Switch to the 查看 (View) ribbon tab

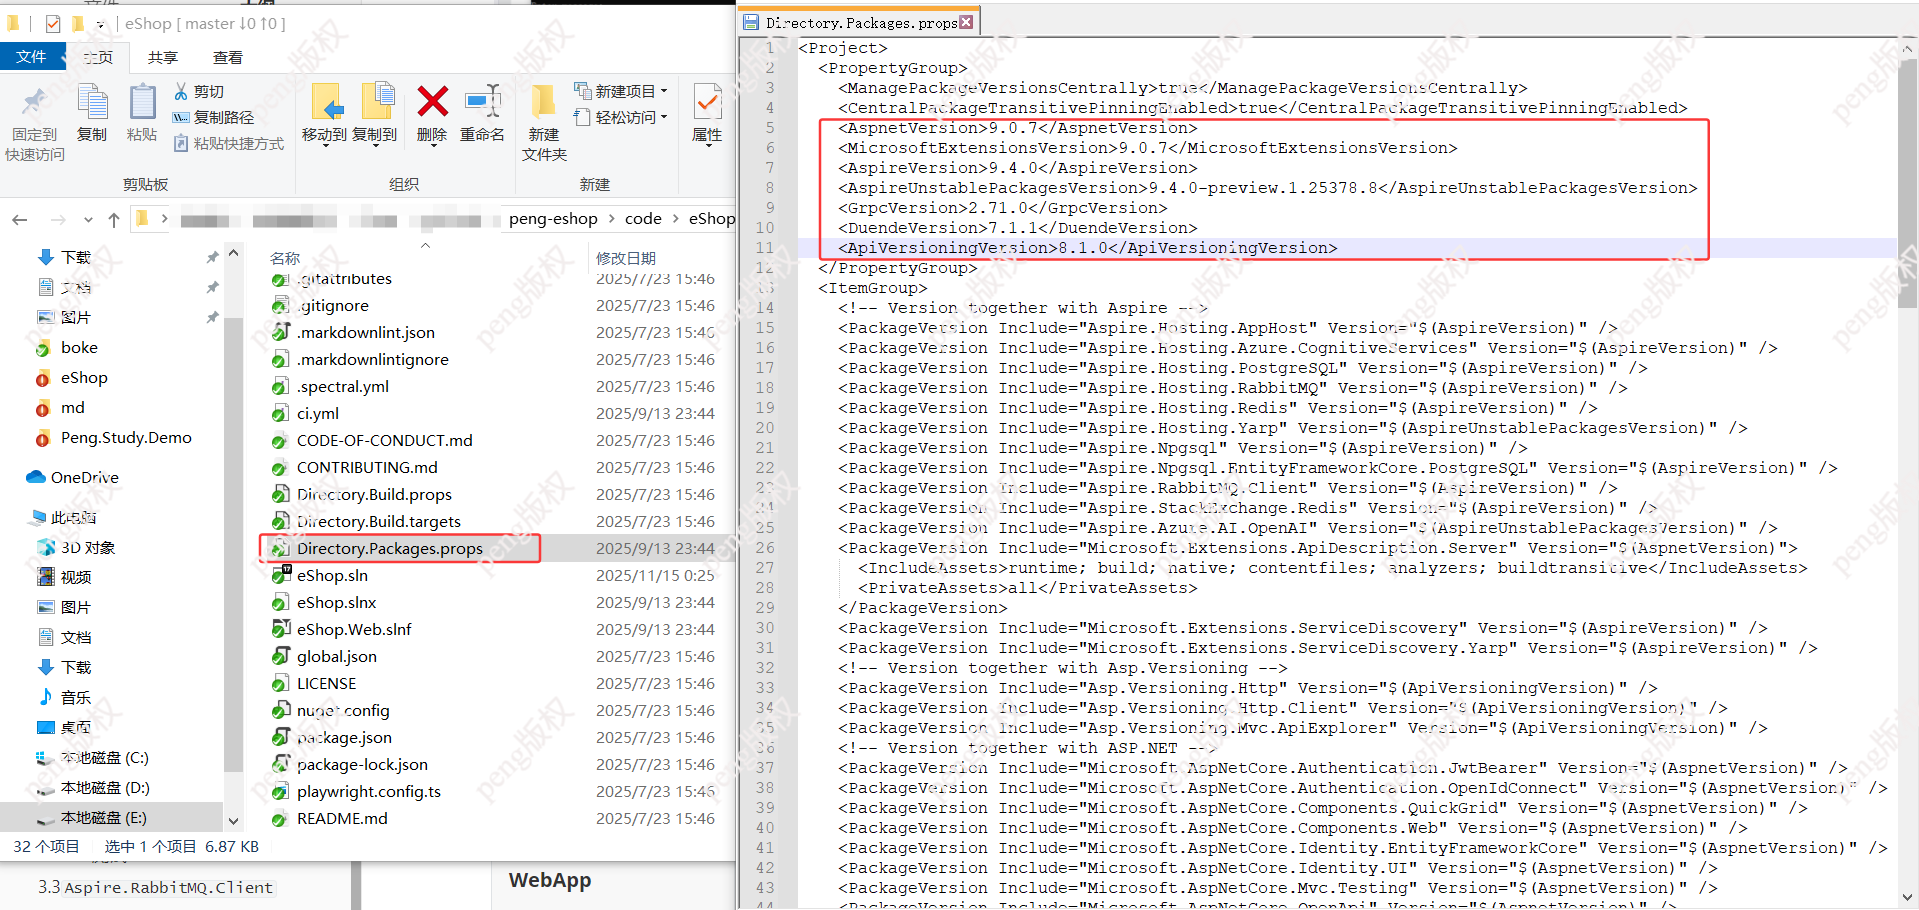click(x=228, y=58)
